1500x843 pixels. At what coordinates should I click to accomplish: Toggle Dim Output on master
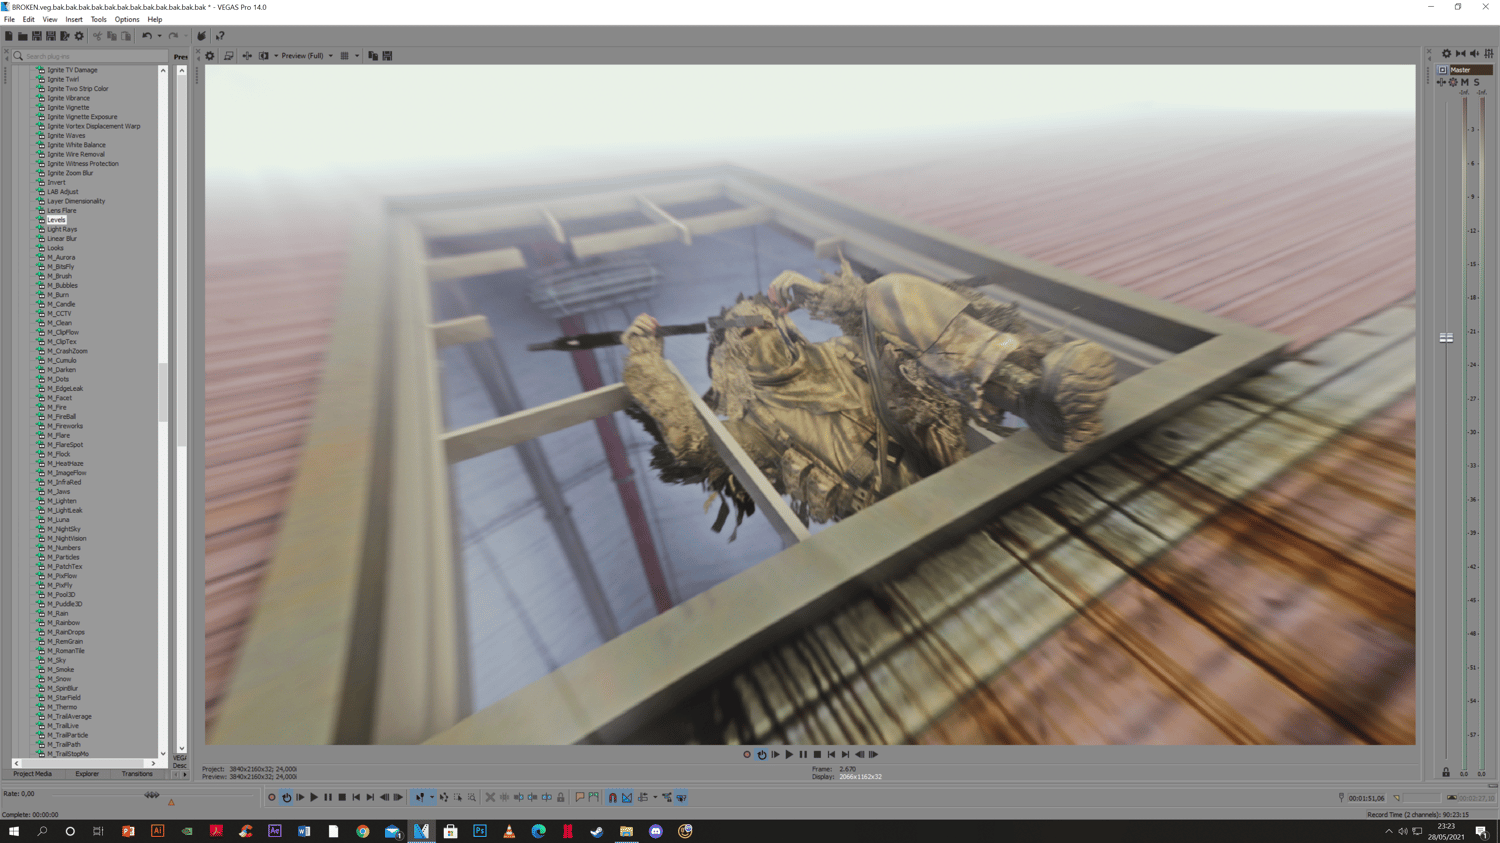tap(1474, 54)
